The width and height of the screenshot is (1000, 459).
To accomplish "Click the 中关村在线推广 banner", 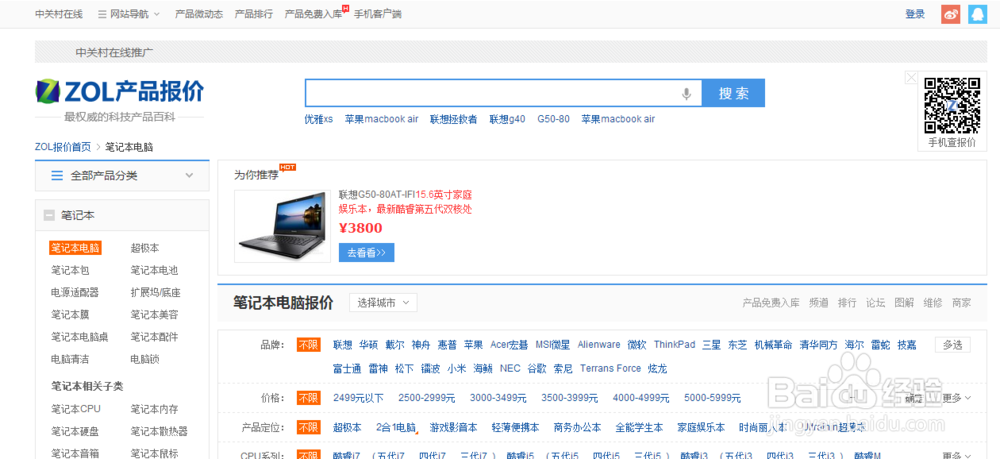I will point(510,52).
